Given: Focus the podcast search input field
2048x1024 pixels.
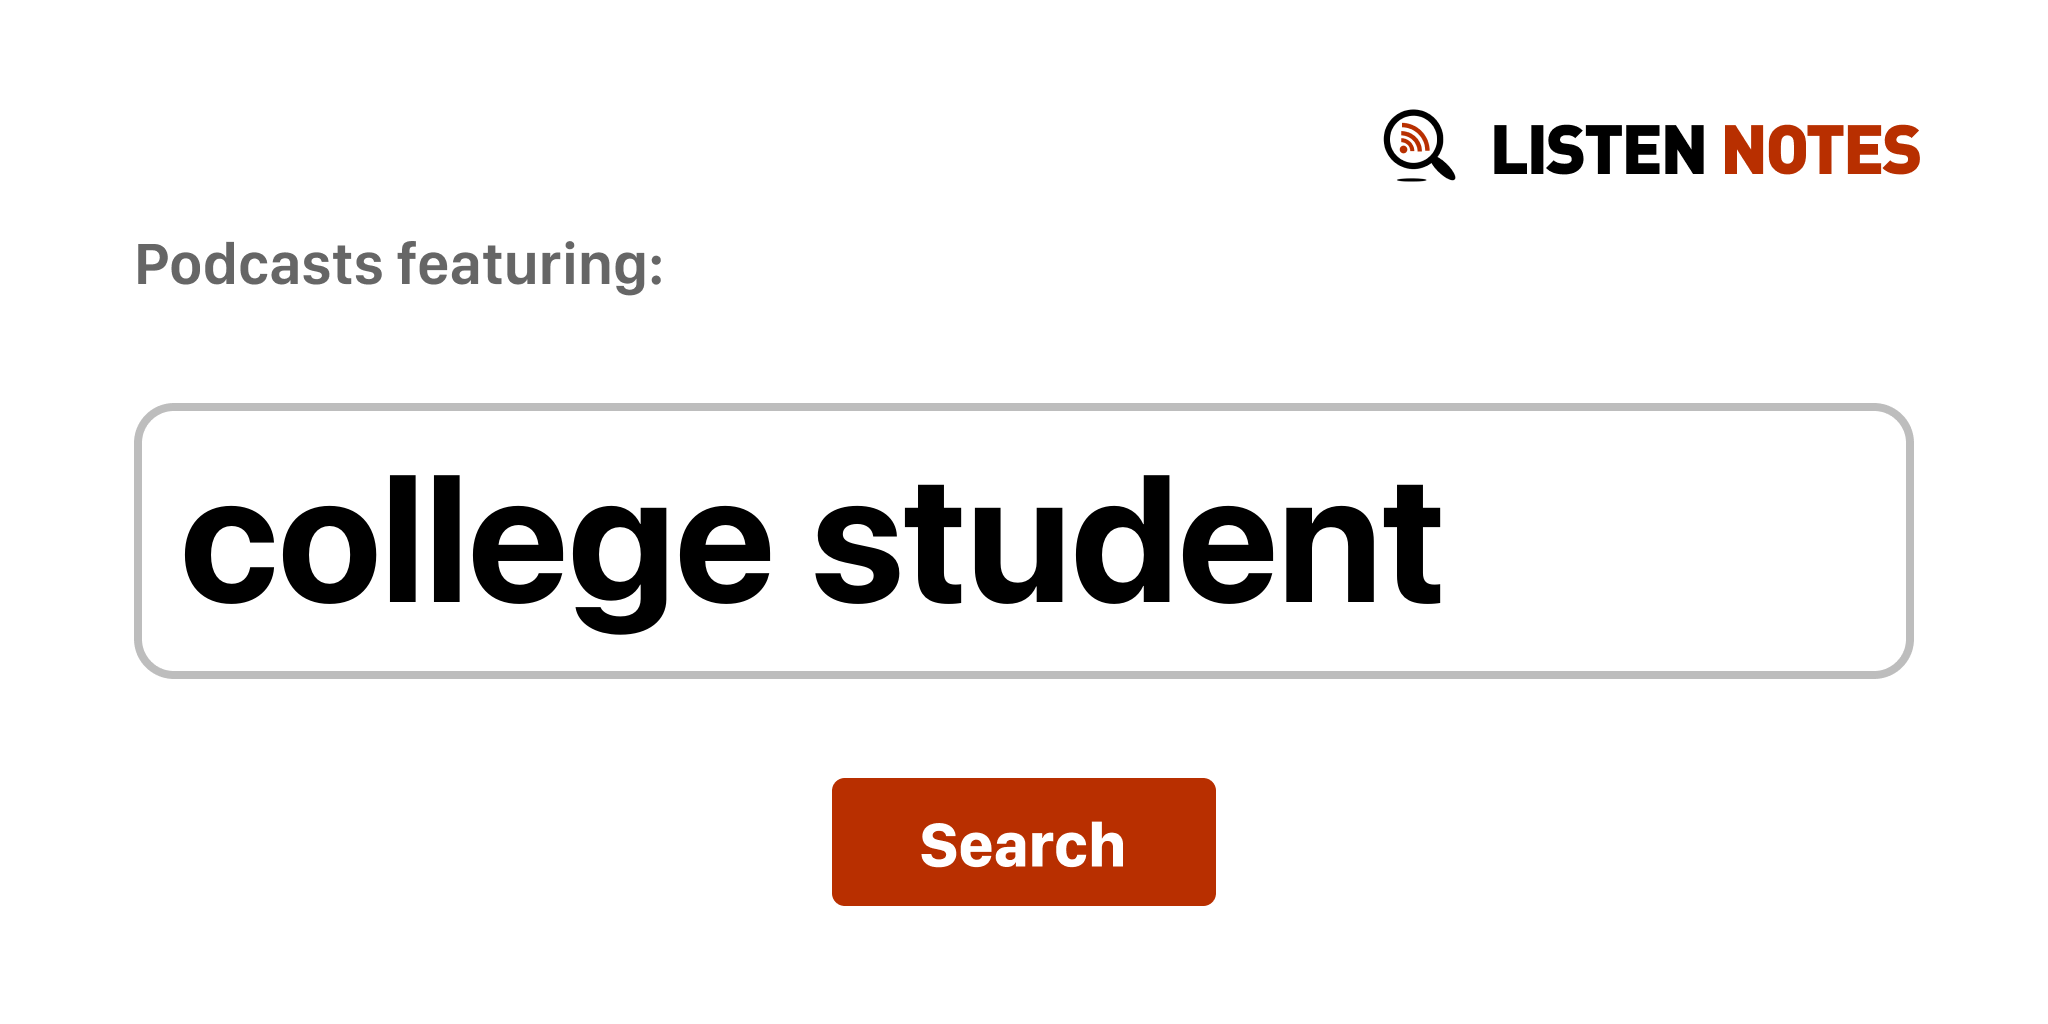Looking at the screenshot, I should pos(1022,541).
